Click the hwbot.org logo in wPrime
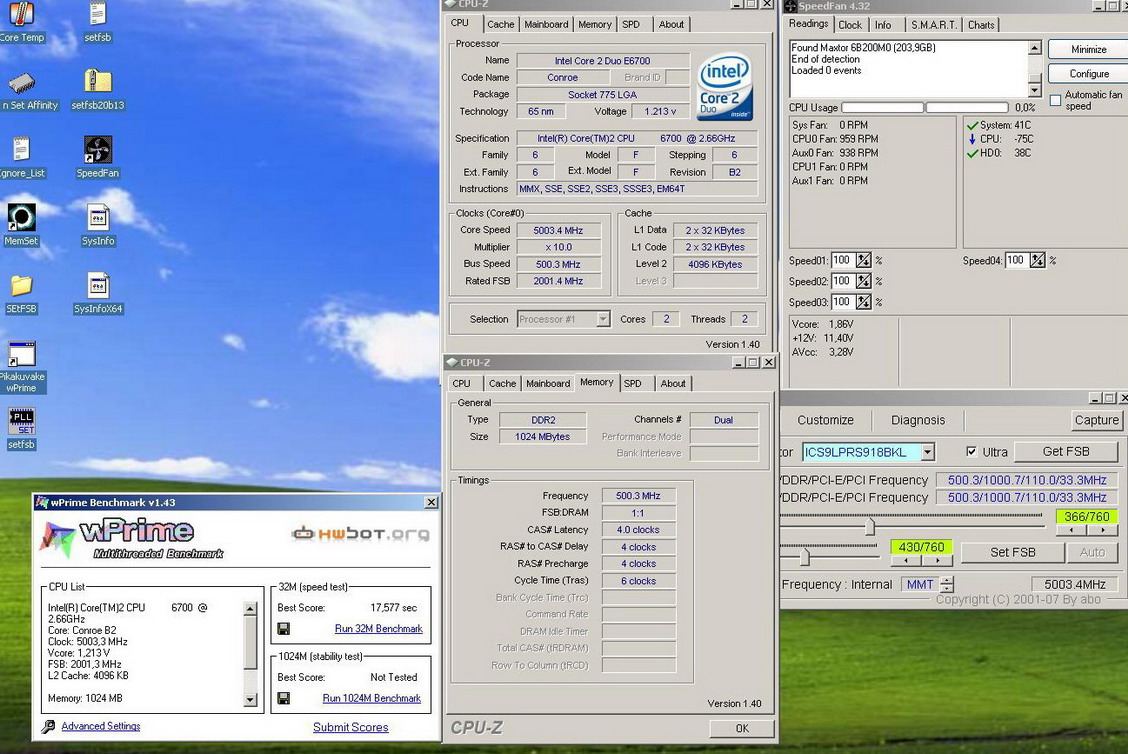 point(360,533)
